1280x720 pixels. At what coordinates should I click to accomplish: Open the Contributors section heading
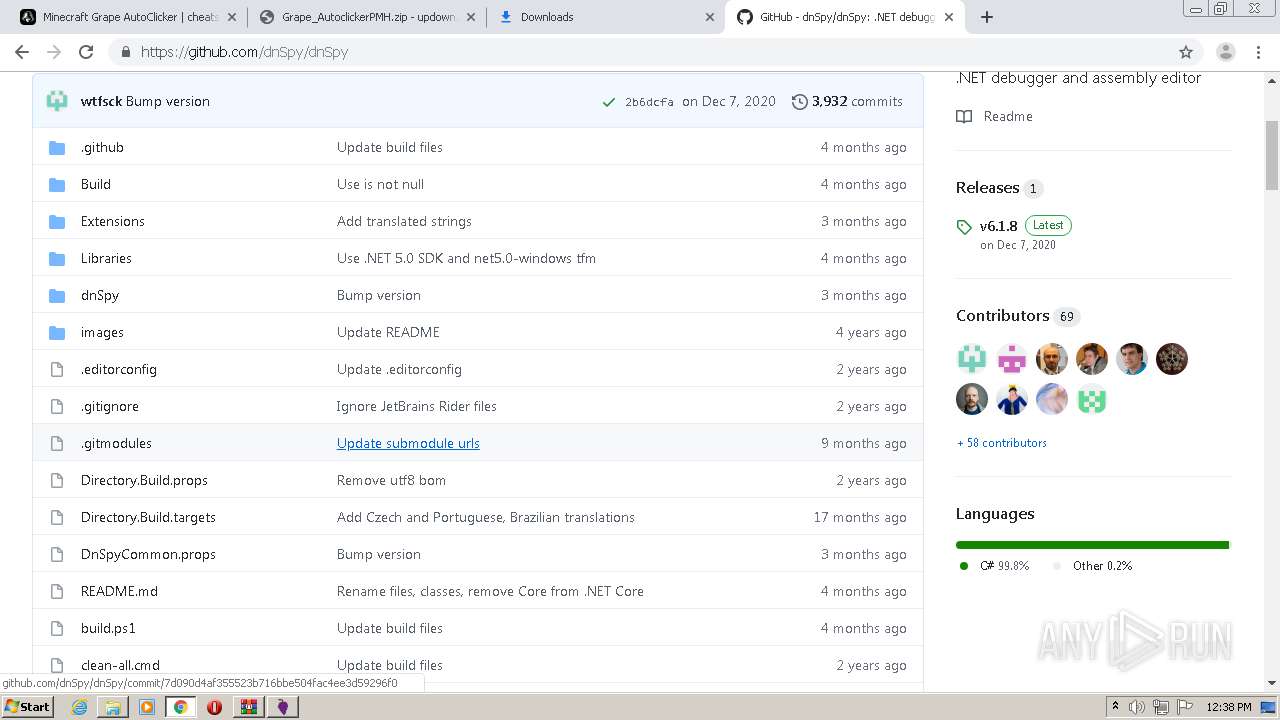(1002, 316)
